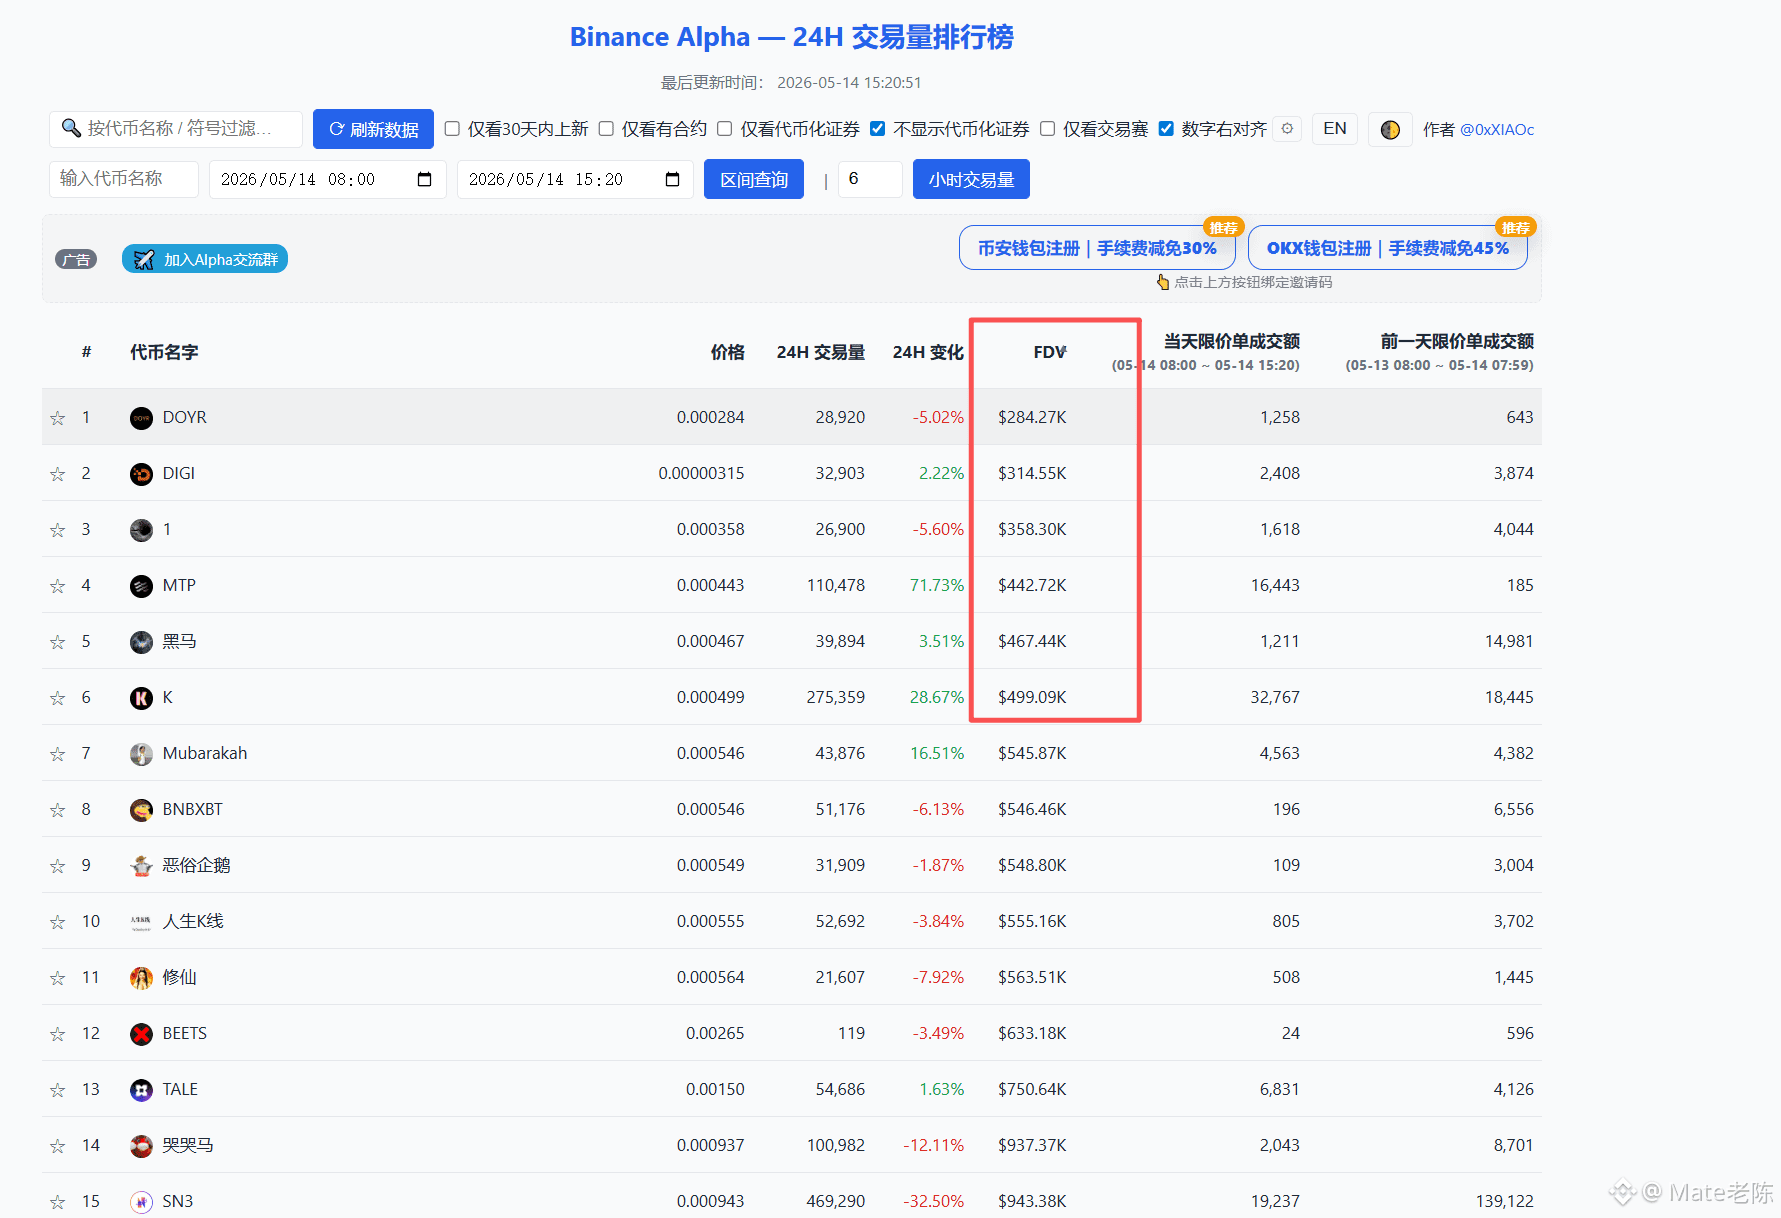Click 区间查询 button
The width and height of the screenshot is (1781, 1218).
[754, 179]
